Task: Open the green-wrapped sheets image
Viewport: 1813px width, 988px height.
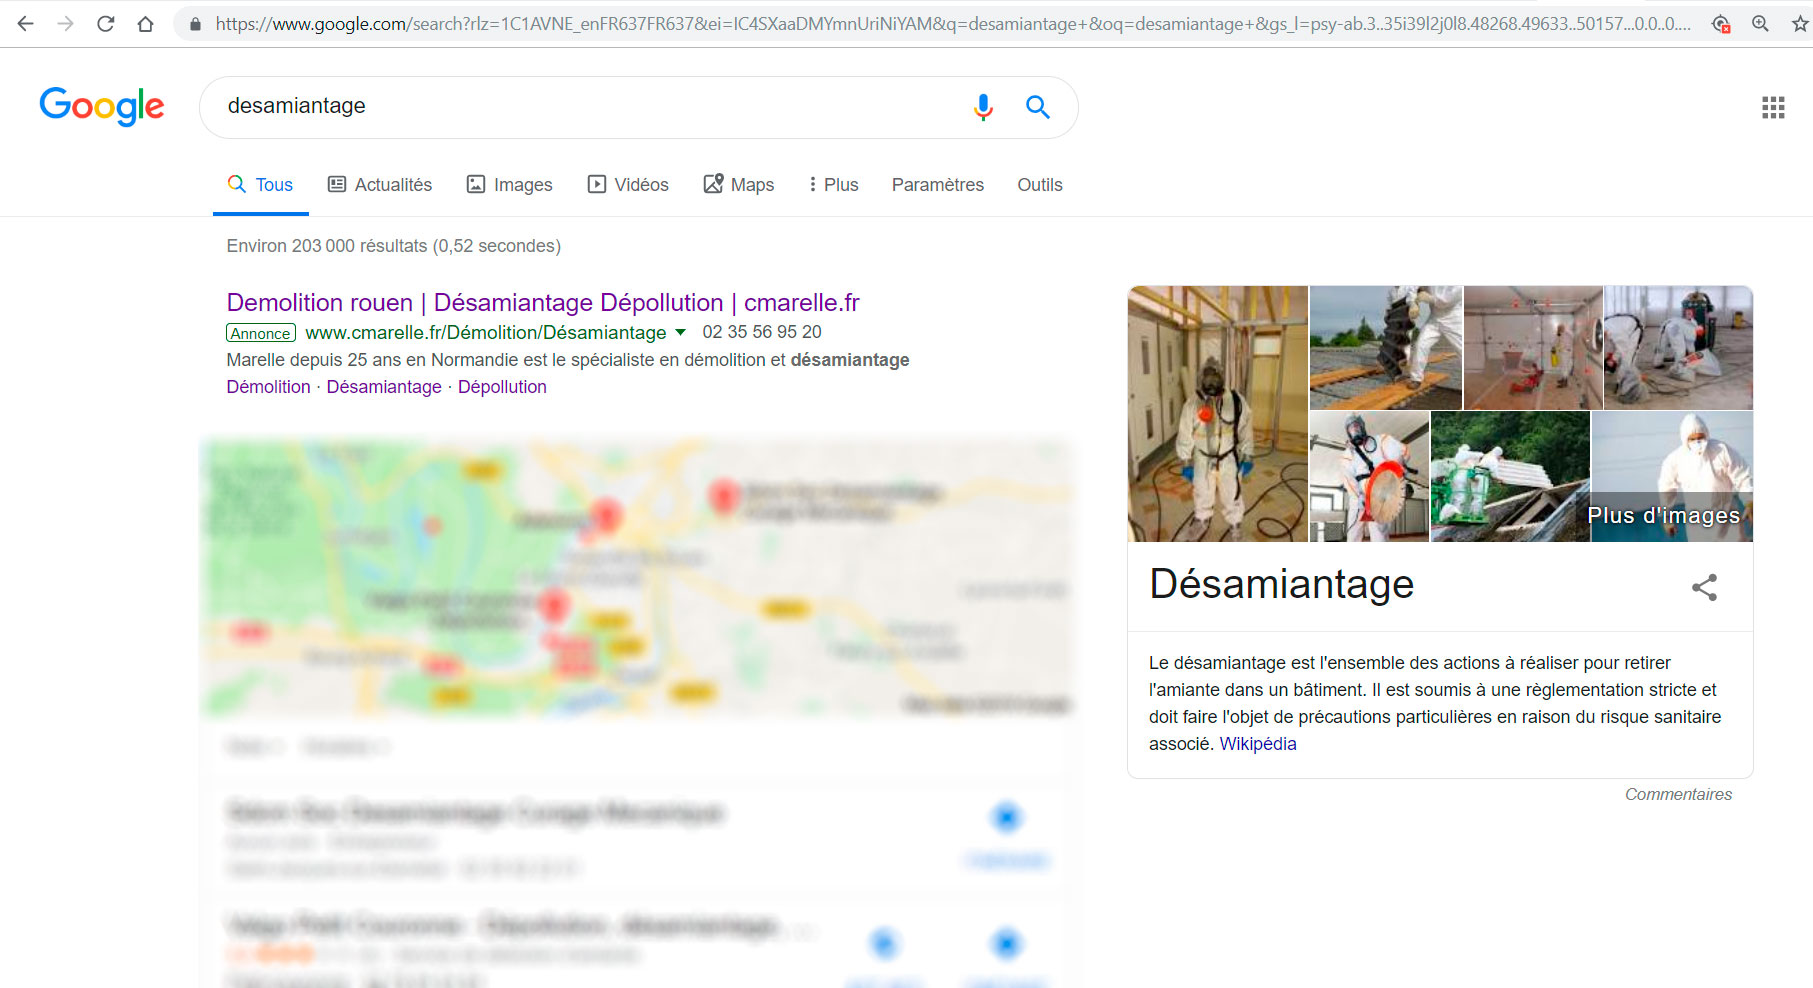Action: (x=1510, y=477)
